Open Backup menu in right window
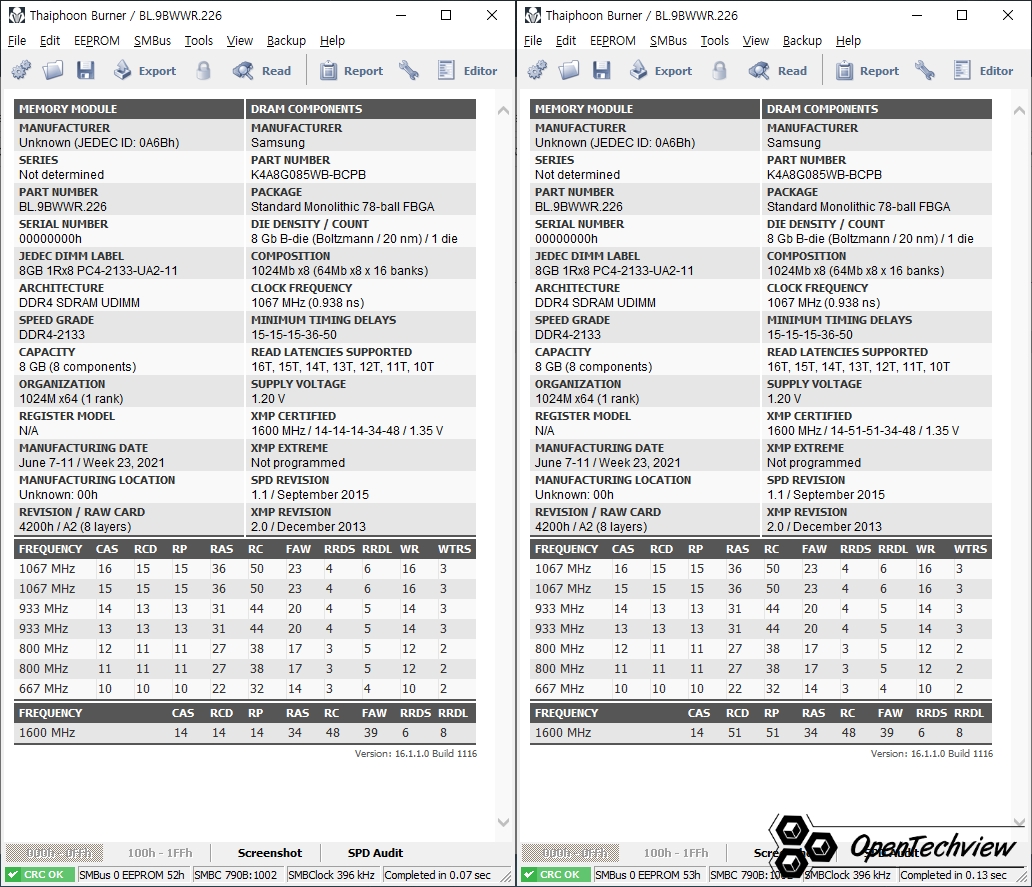The width and height of the screenshot is (1032, 887). click(x=802, y=40)
